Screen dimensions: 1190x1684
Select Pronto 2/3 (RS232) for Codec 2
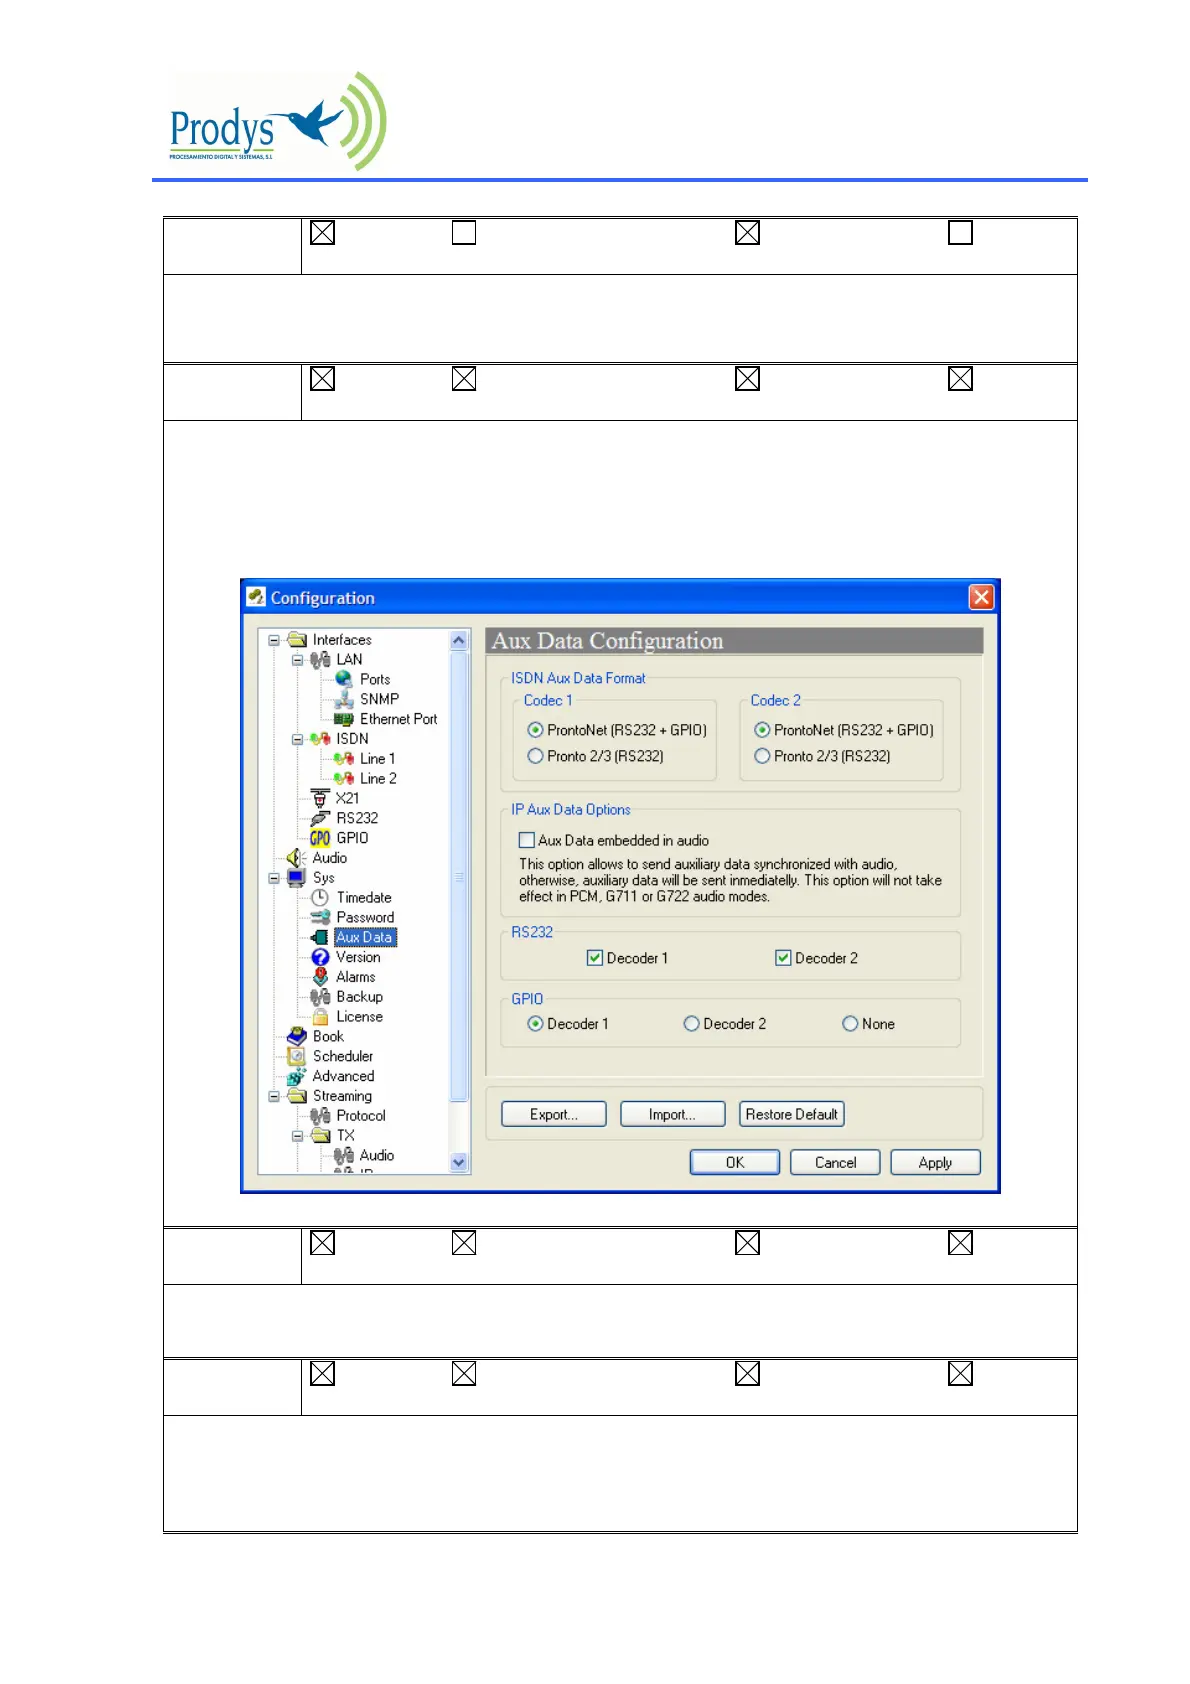(x=762, y=756)
